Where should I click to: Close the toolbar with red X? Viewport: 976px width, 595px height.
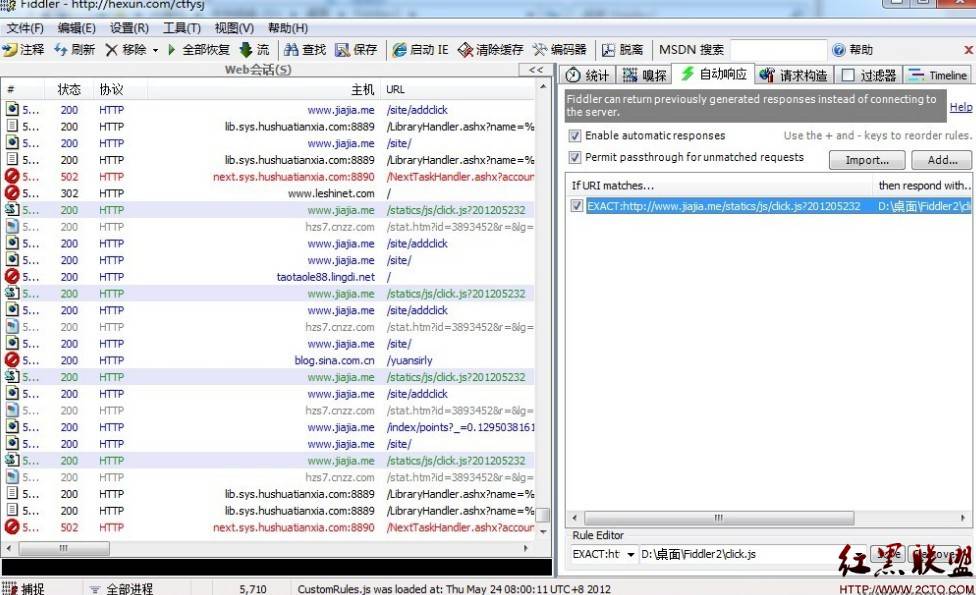[x=969, y=50]
